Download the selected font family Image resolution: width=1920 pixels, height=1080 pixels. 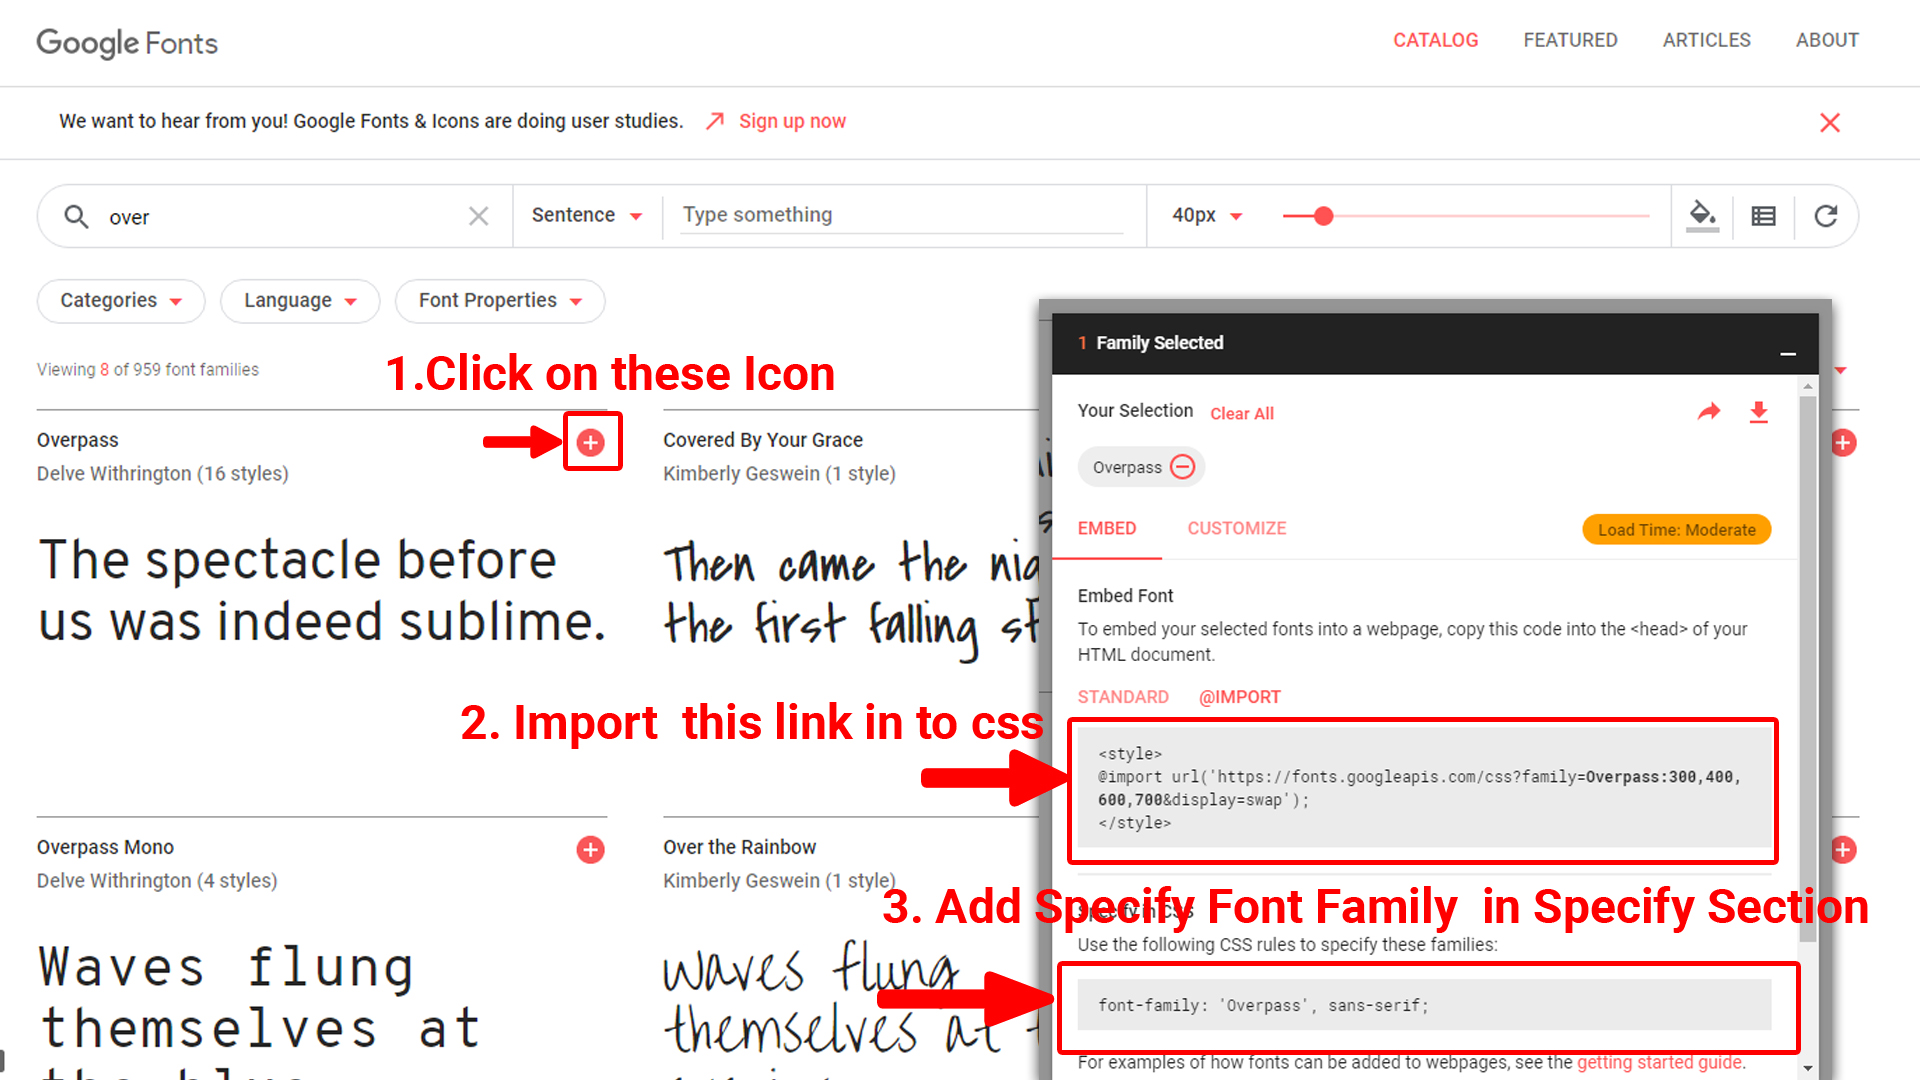[1758, 412]
